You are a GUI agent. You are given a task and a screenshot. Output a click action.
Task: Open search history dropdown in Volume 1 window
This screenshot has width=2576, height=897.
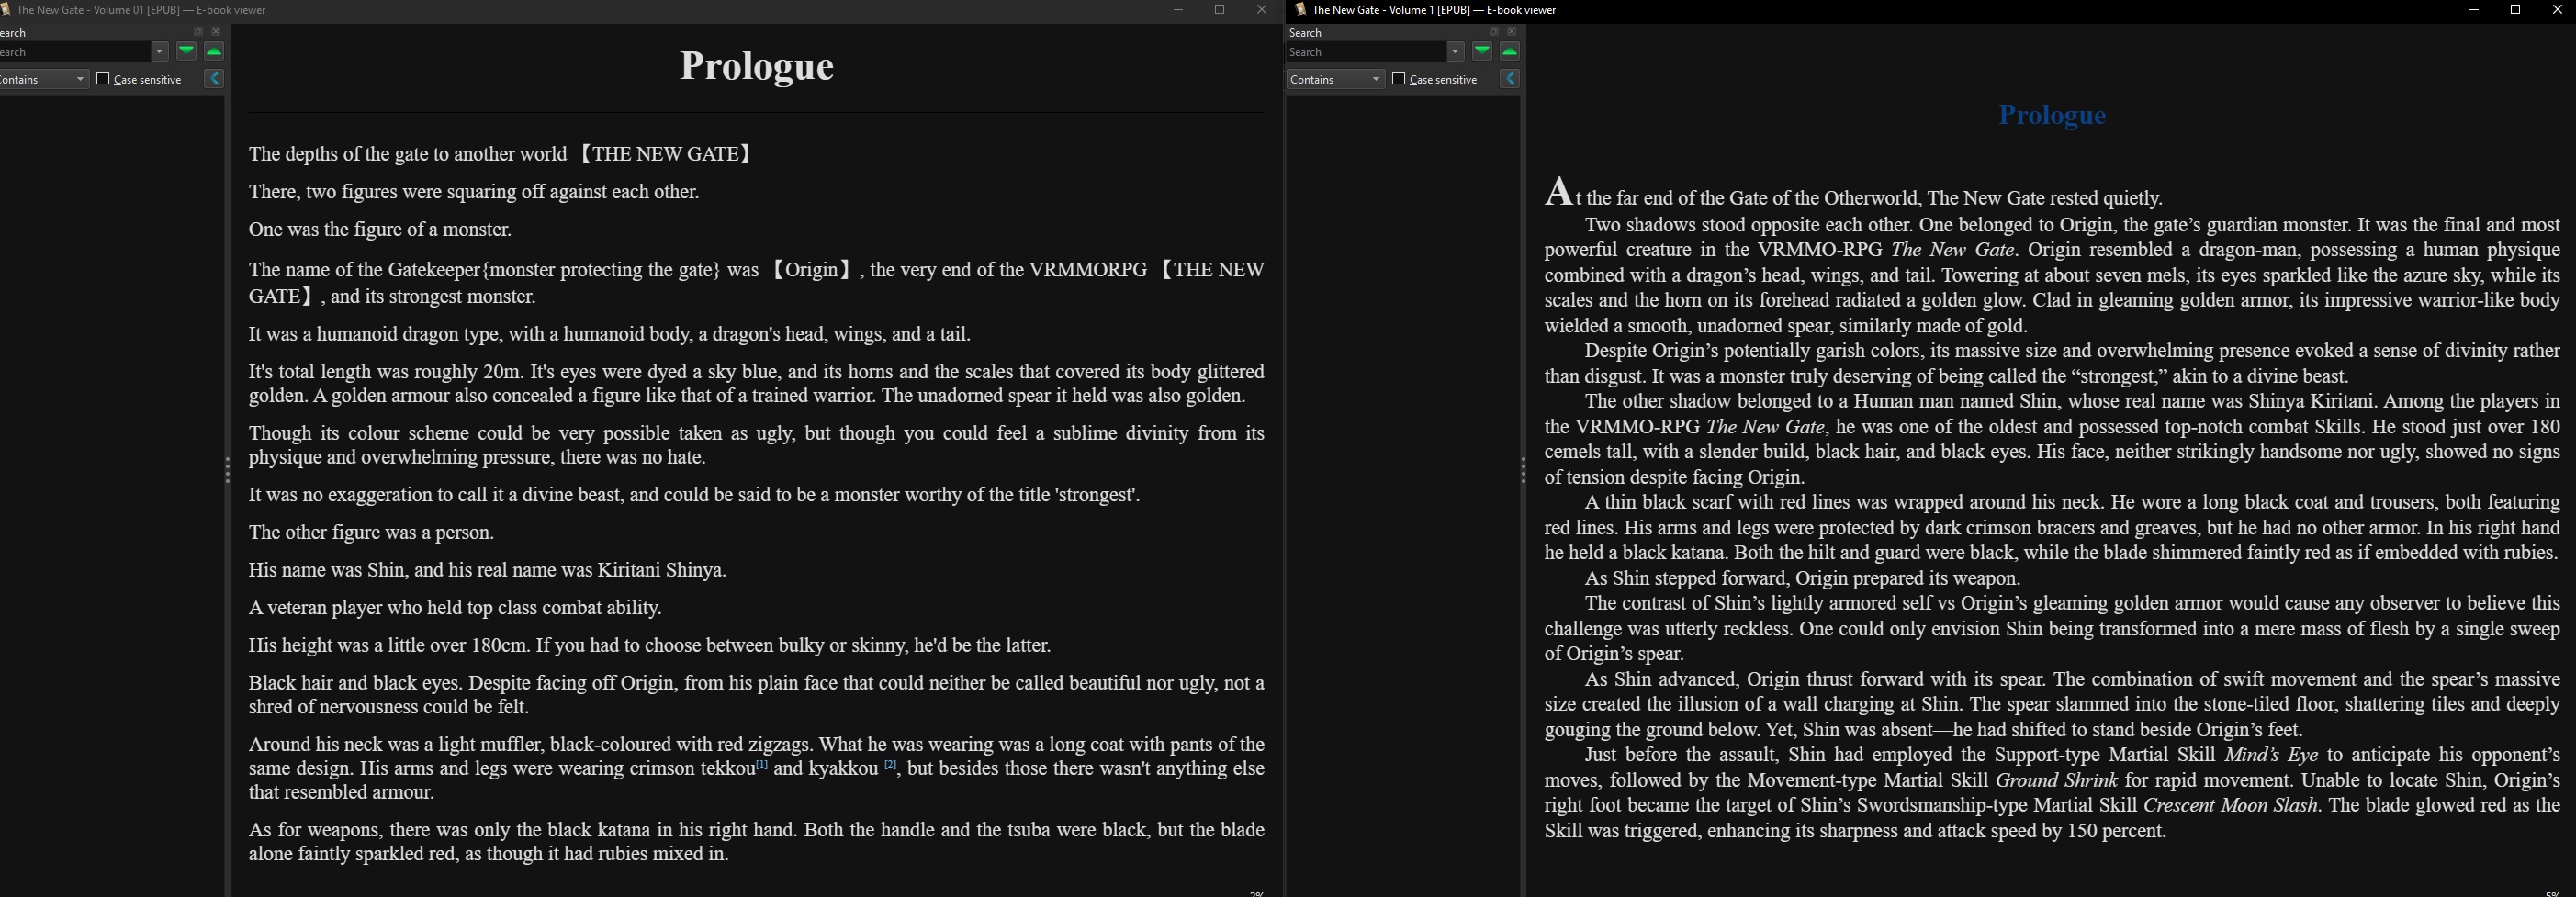pos(1456,52)
